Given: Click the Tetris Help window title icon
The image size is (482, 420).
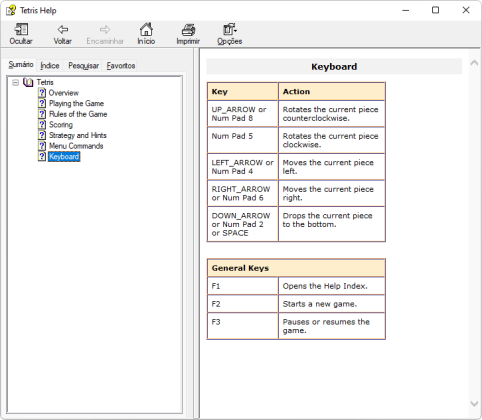Looking at the screenshot, I should 11,10.
